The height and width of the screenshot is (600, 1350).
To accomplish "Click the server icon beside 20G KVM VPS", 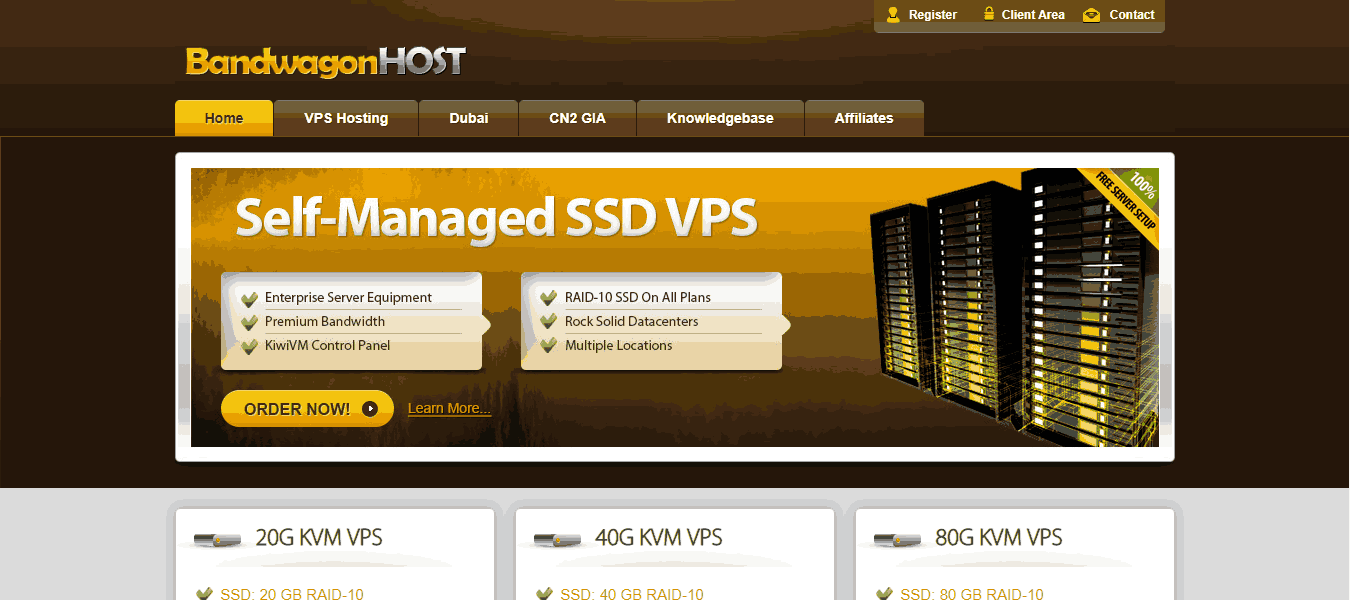I will pos(217,539).
